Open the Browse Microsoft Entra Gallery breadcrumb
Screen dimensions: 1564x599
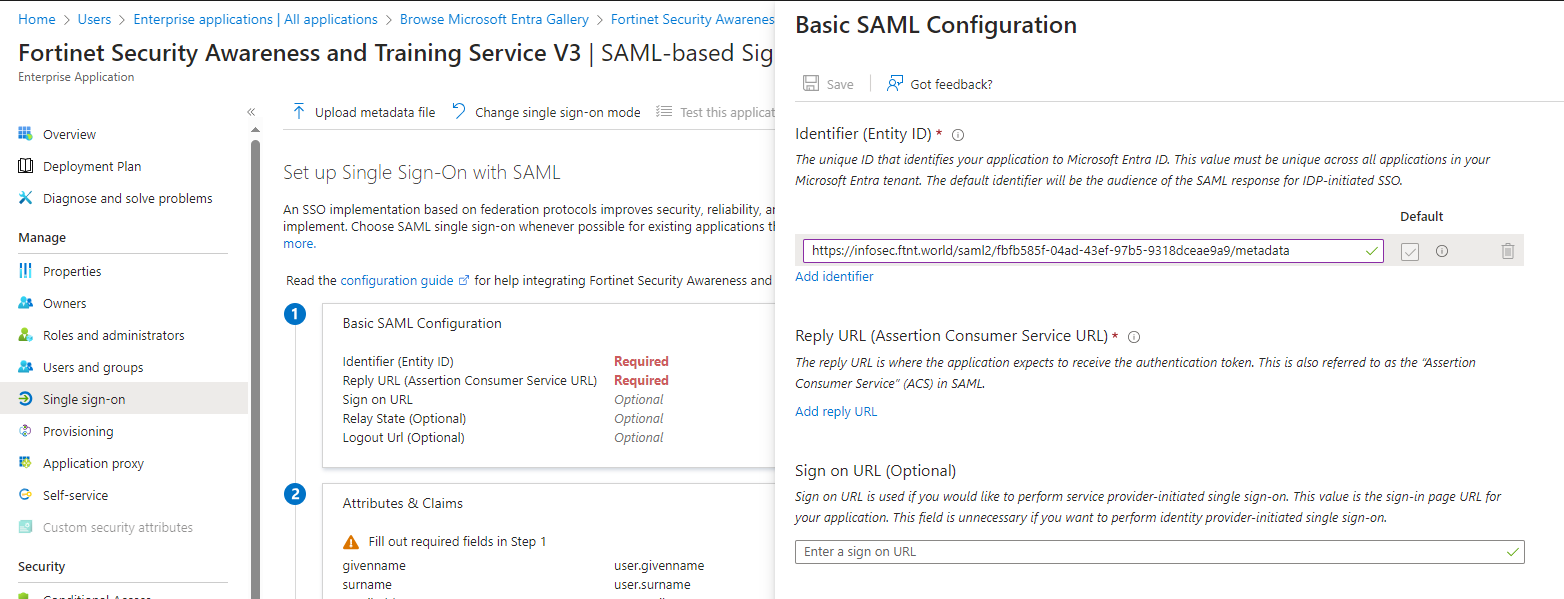pos(494,19)
